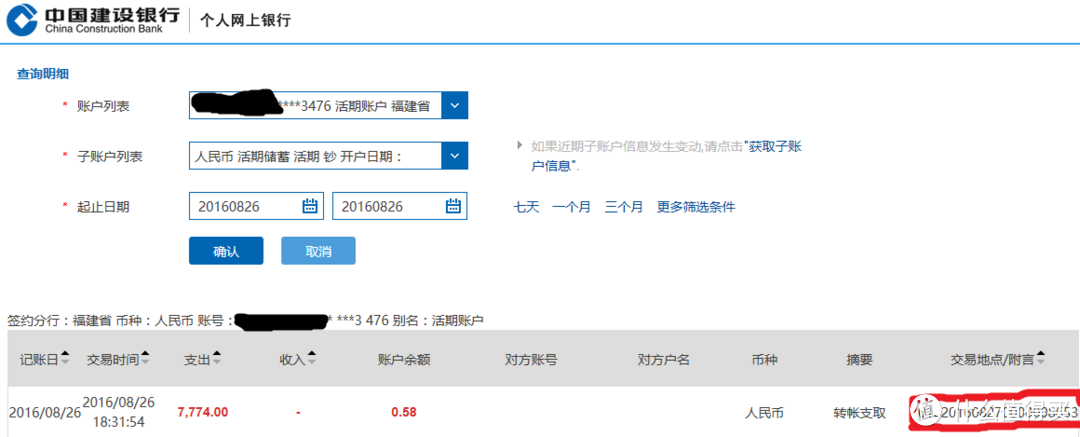Screen dimensions: 1080x437
Task: Select the 账户列表 account combo box
Action: click(x=329, y=105)
